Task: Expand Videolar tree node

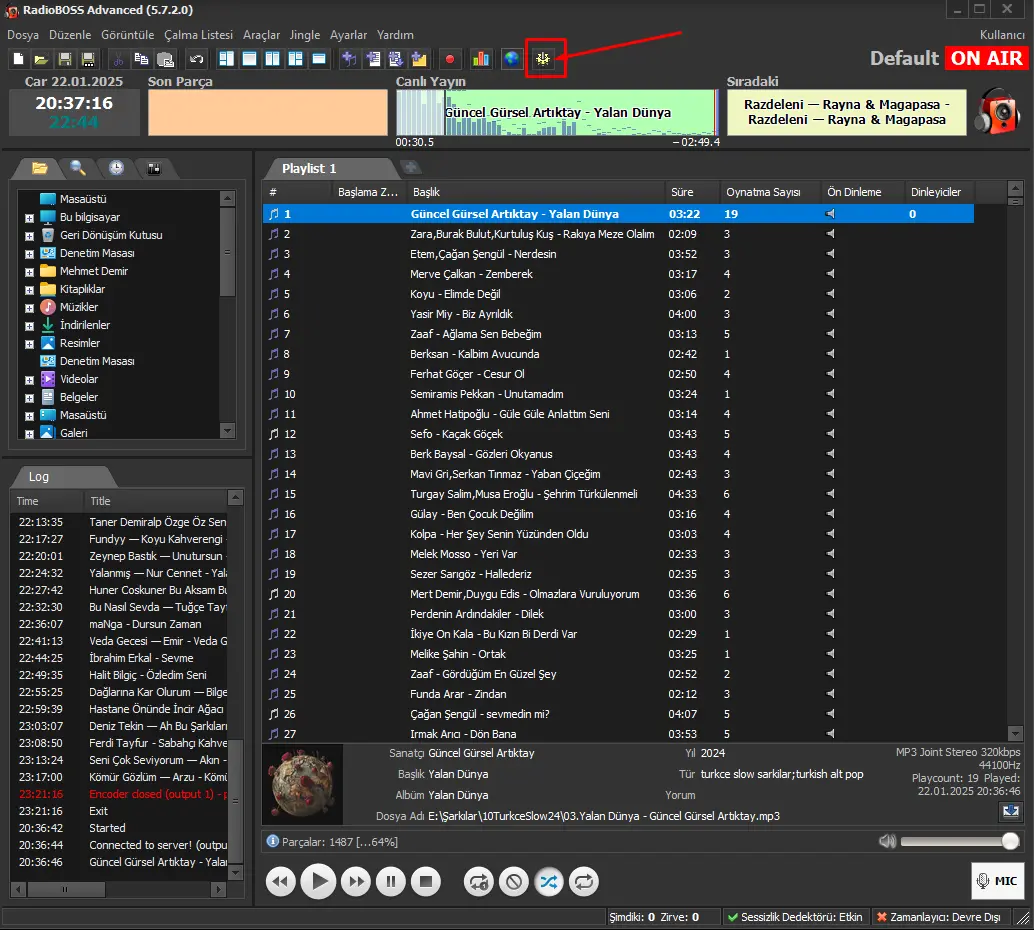Action: coord(29,380)
